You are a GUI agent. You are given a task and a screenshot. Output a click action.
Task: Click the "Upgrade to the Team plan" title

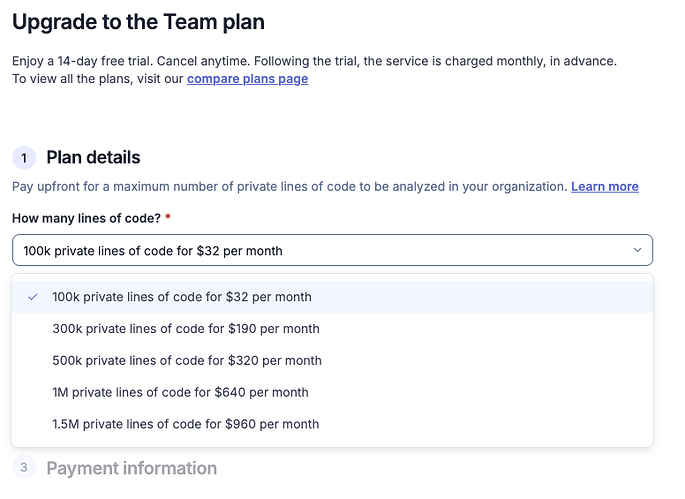[x=138, y=21]
